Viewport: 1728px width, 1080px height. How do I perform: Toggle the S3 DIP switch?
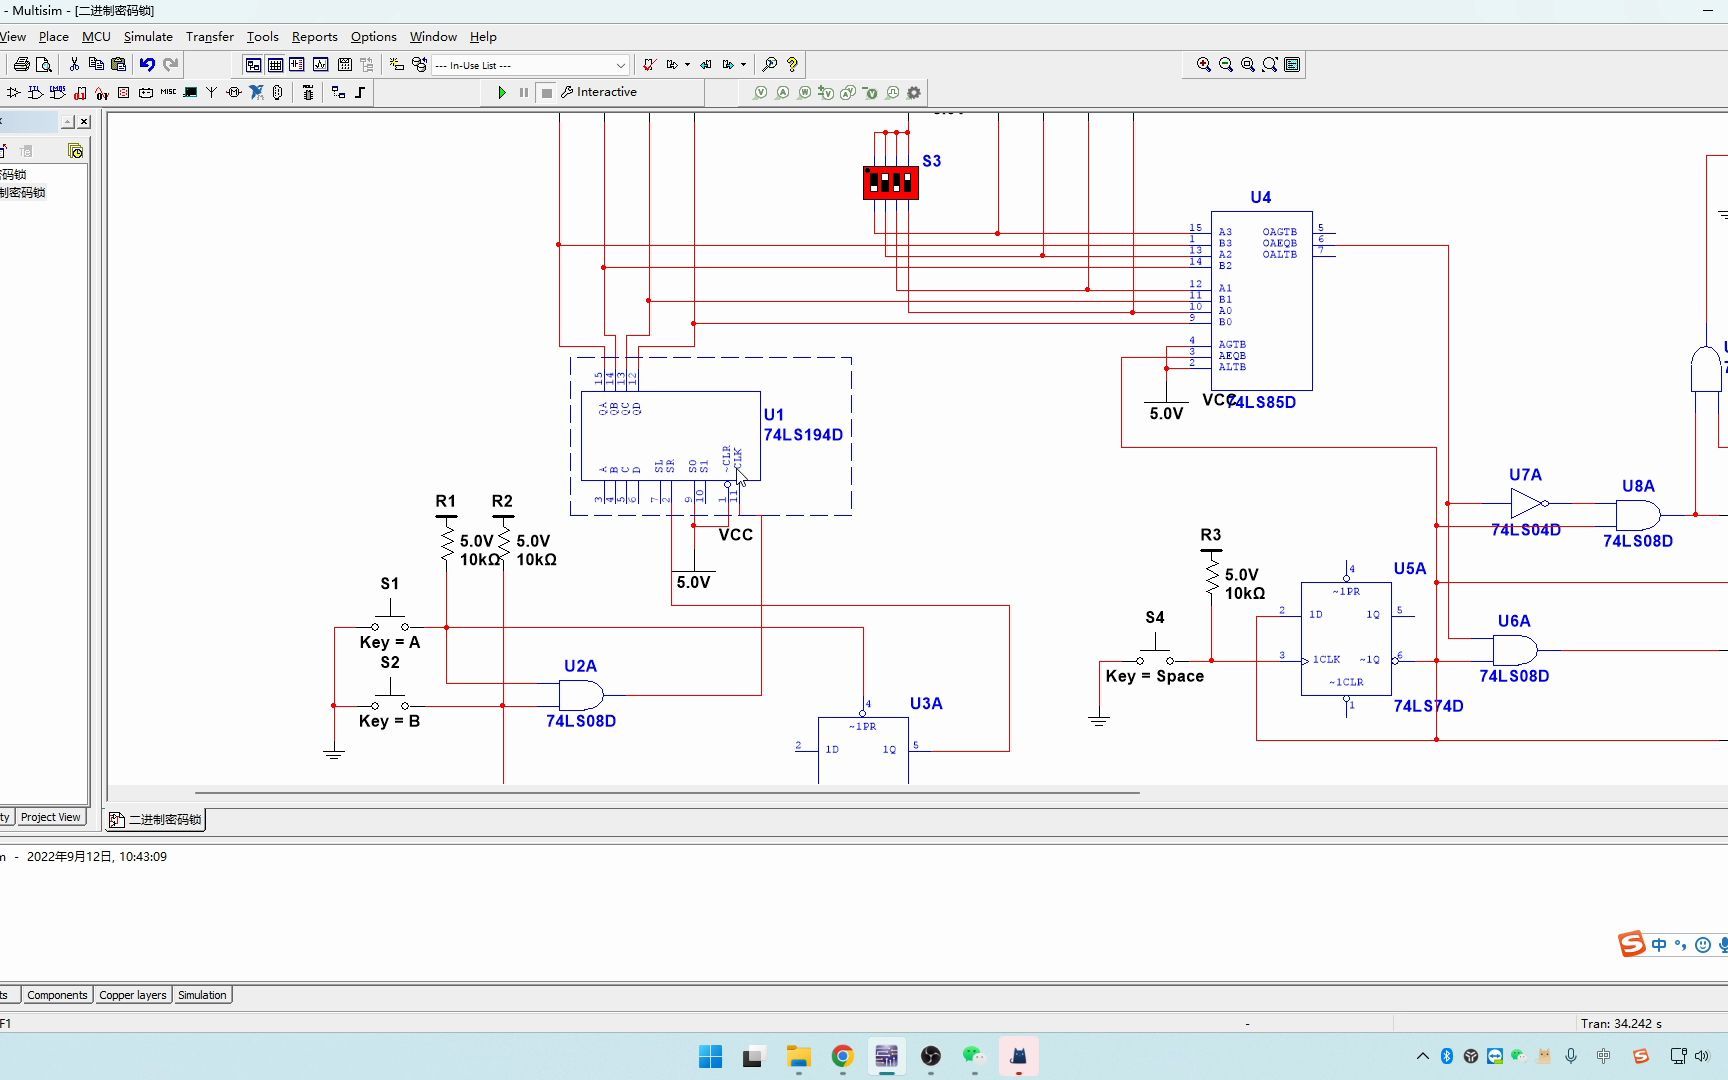pyautogui.click(x=891, y=182)
